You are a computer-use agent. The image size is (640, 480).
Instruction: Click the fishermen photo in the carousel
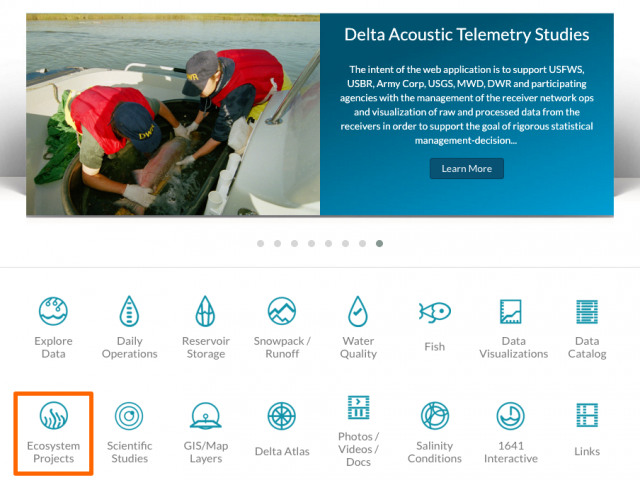tap(173, 114)
